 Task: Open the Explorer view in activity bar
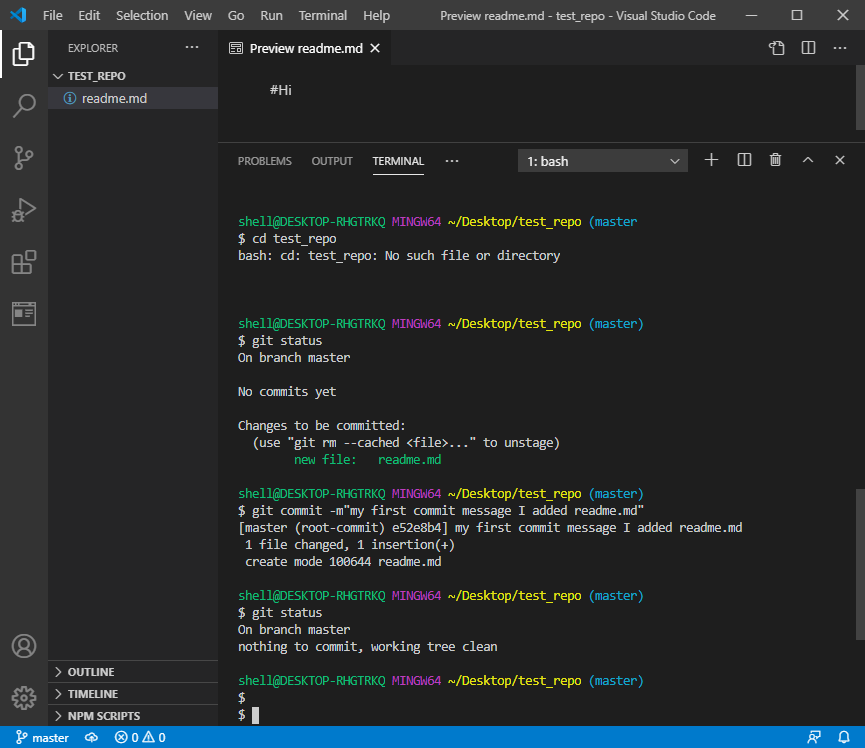pos(24,54)
